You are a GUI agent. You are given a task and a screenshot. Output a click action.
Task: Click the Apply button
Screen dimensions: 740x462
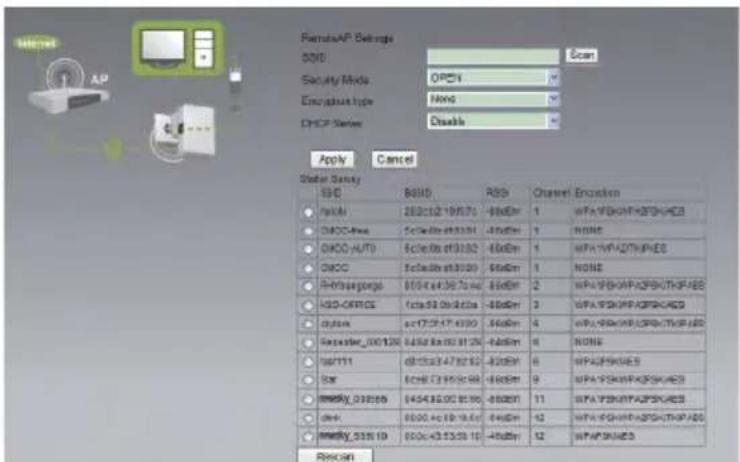tap(332, 160)
